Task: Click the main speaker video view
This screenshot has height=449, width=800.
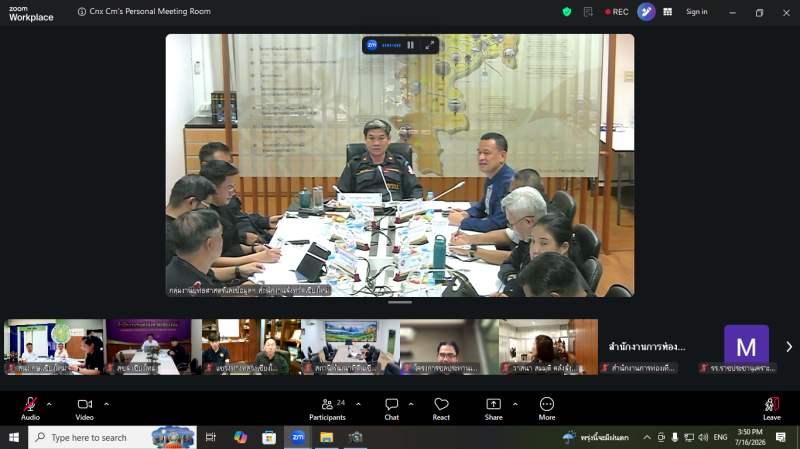Action: pos(400,165)
